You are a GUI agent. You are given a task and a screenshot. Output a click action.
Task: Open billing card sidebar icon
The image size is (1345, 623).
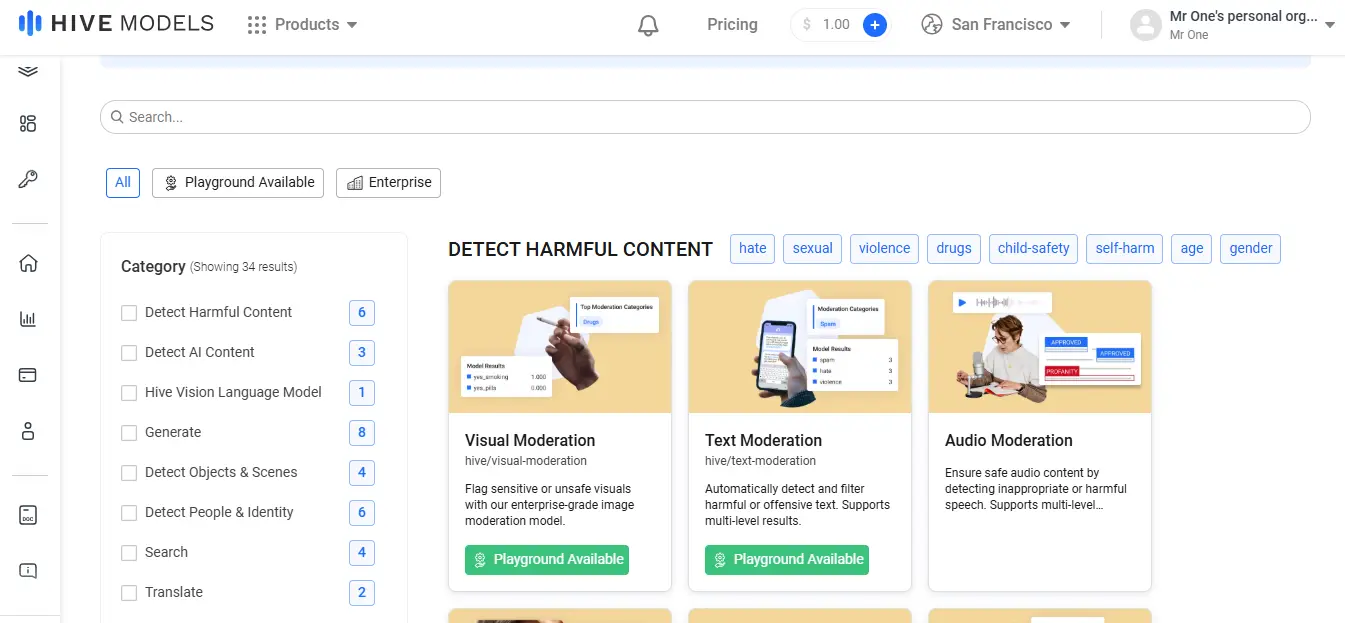pos(28,375)
